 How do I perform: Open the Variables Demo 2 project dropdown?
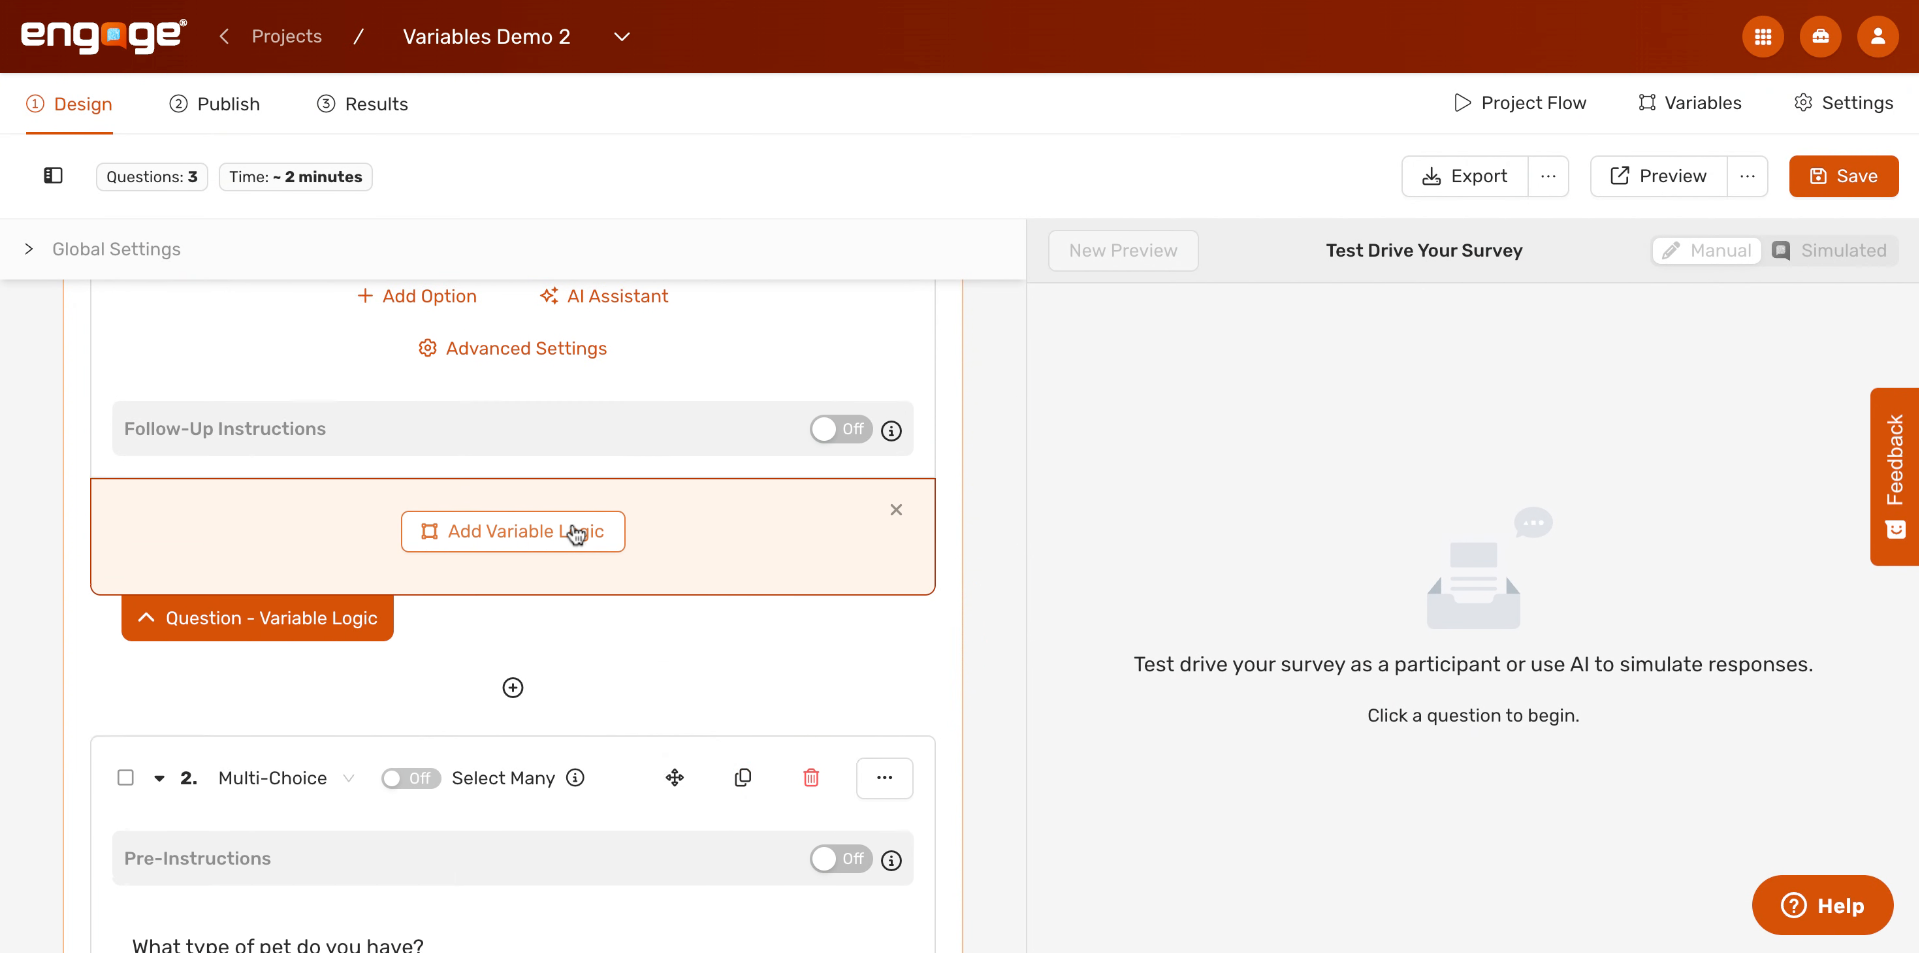[621, 37]
